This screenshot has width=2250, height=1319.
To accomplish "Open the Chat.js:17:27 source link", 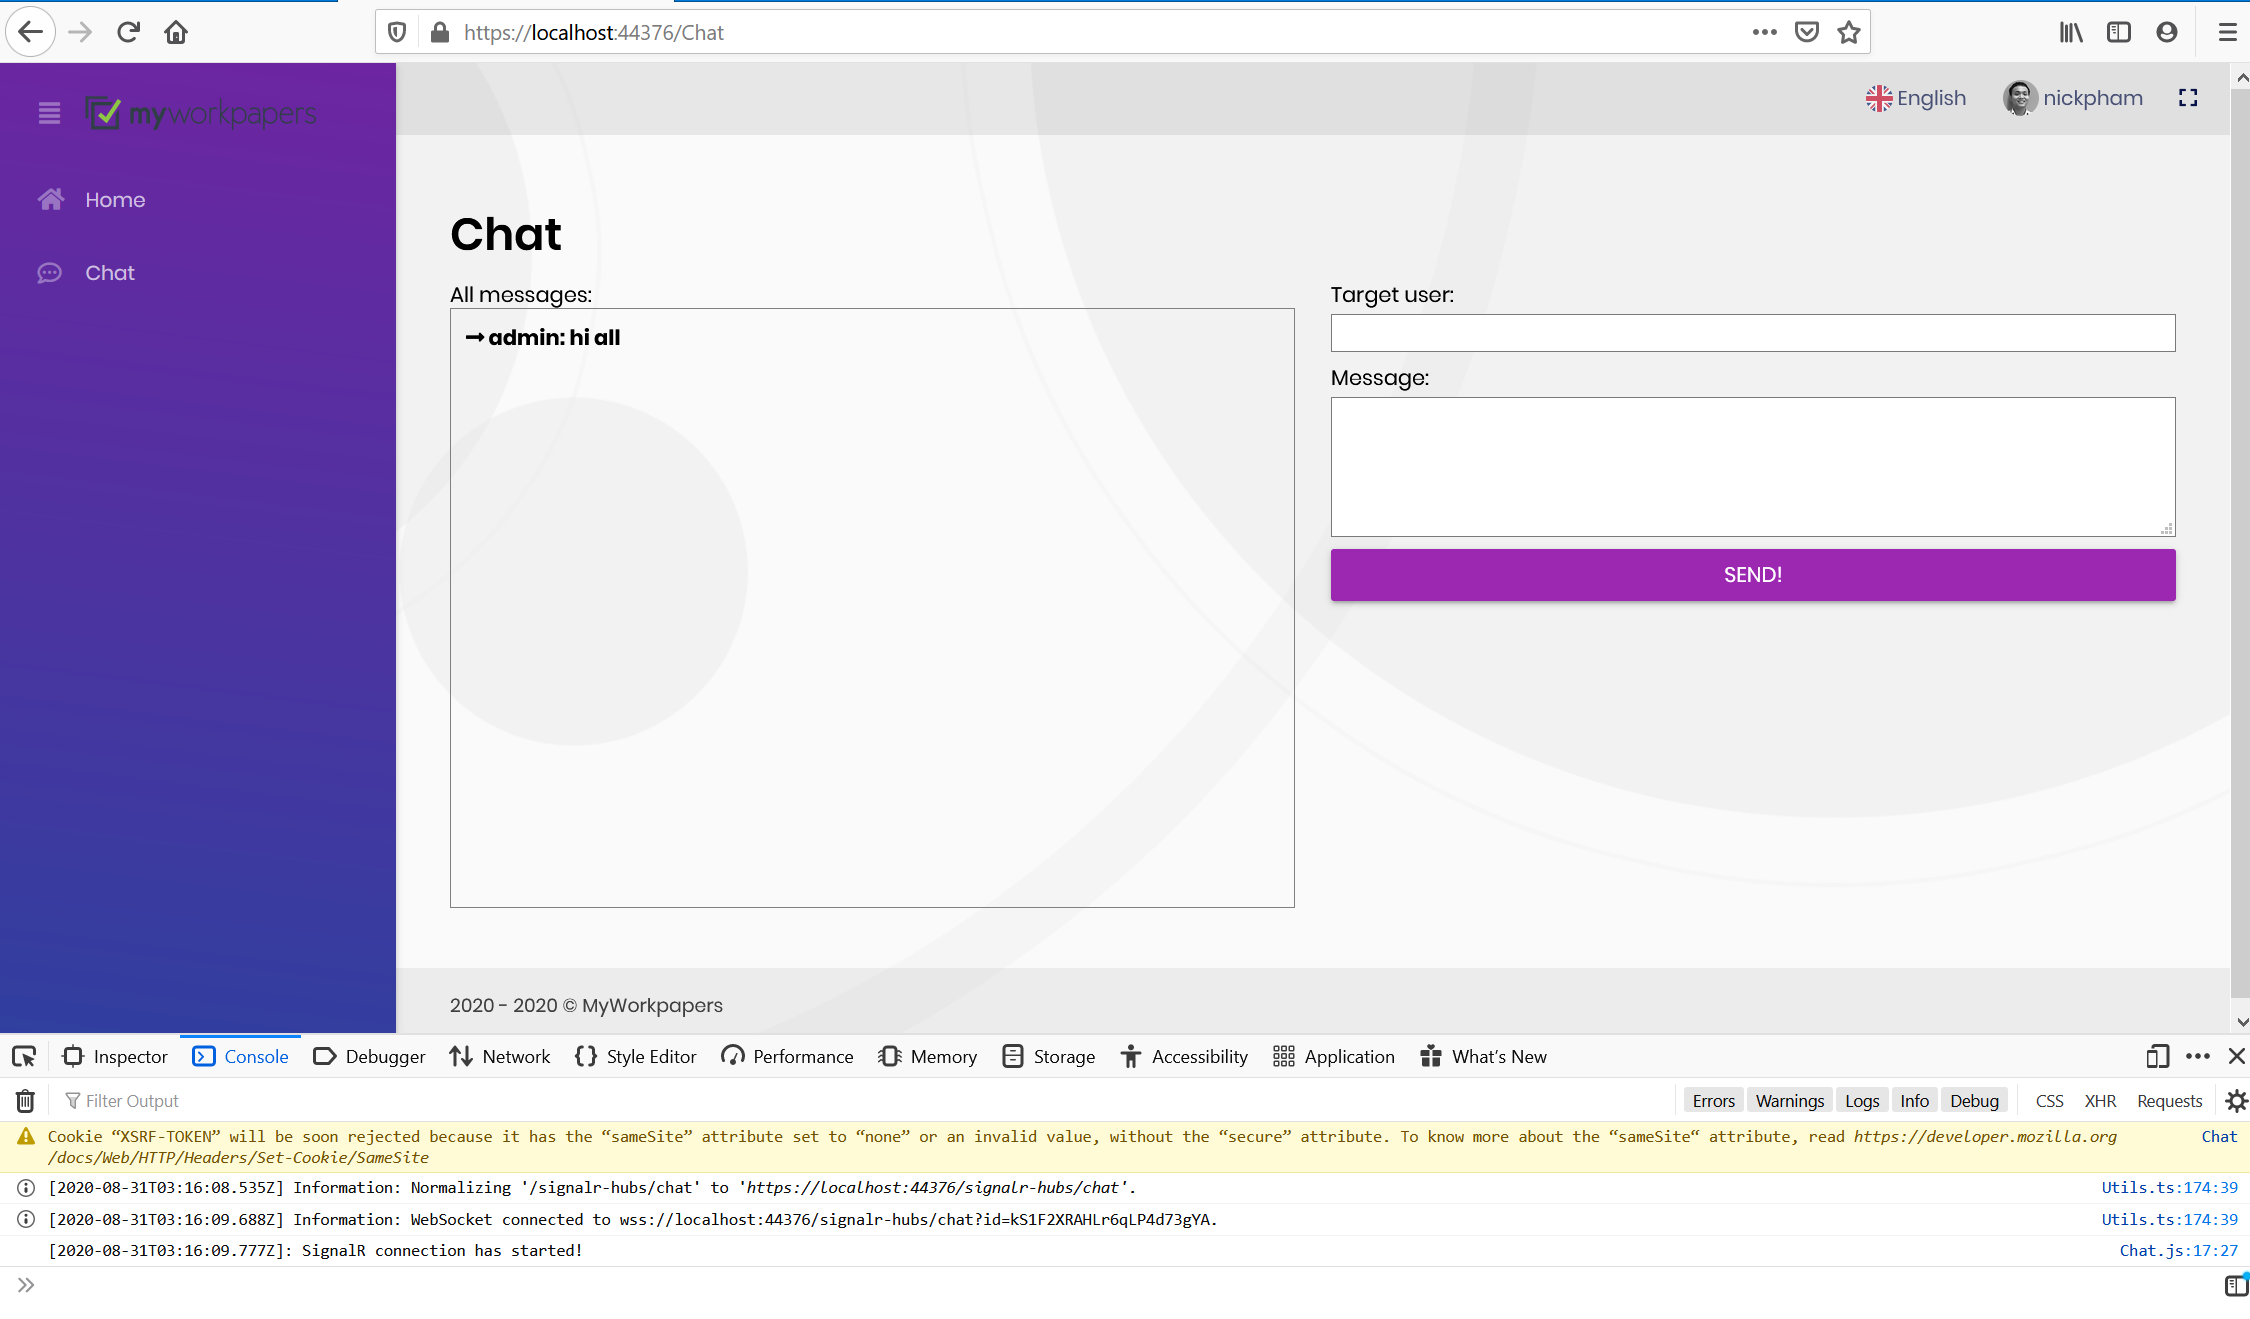I will [x=2178, y=1251].
